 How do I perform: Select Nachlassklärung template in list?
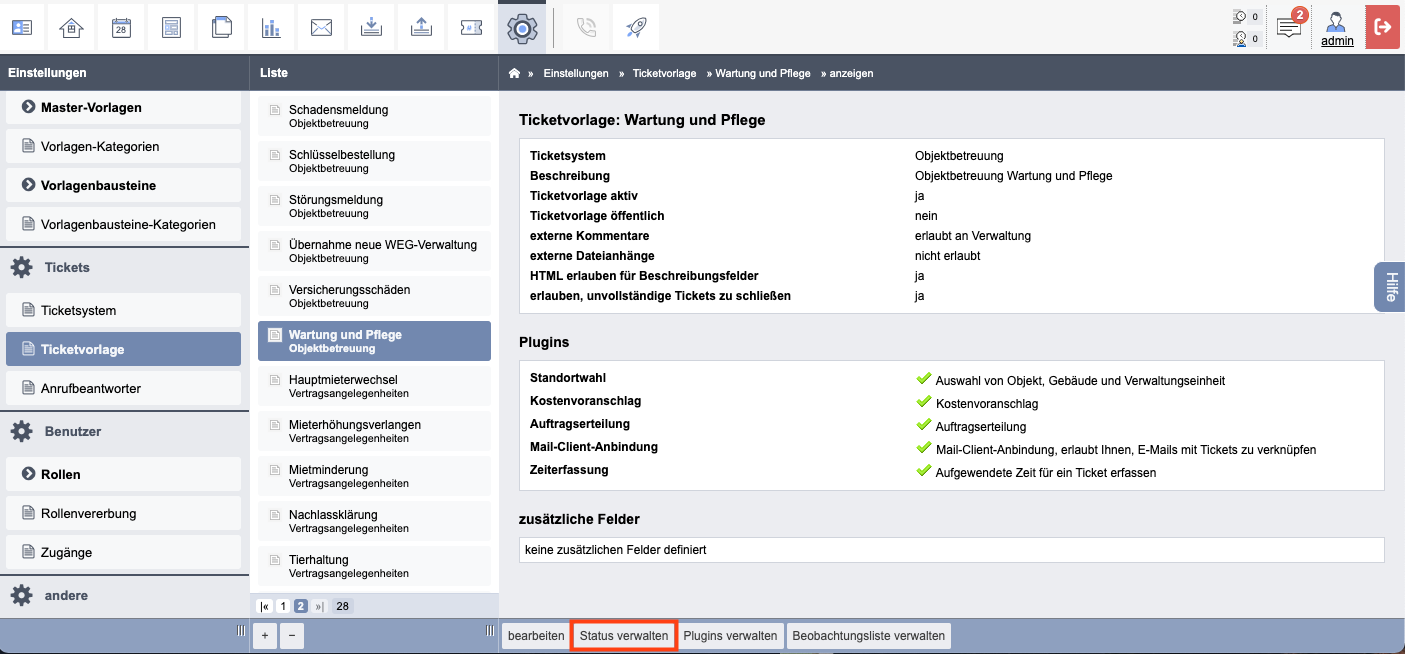[374, 521]
